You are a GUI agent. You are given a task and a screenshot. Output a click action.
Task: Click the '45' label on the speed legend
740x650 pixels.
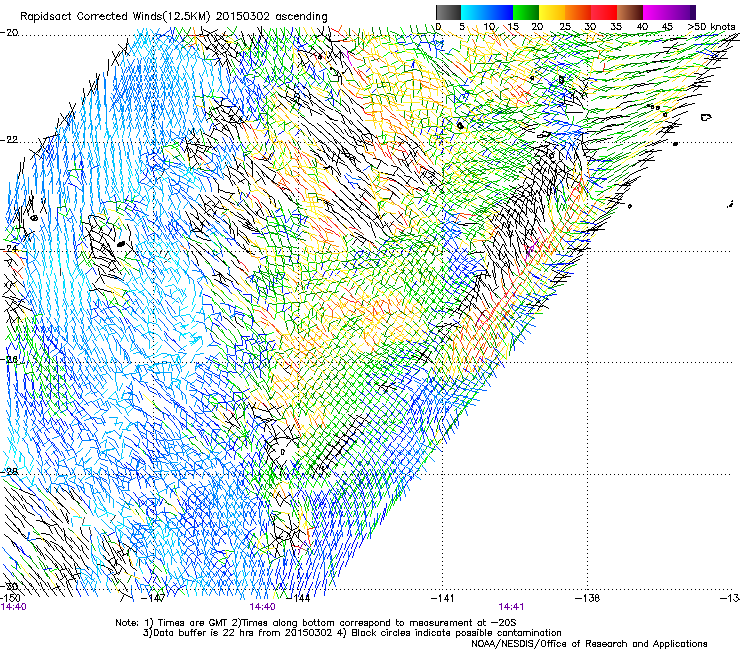tap(667, 26)
